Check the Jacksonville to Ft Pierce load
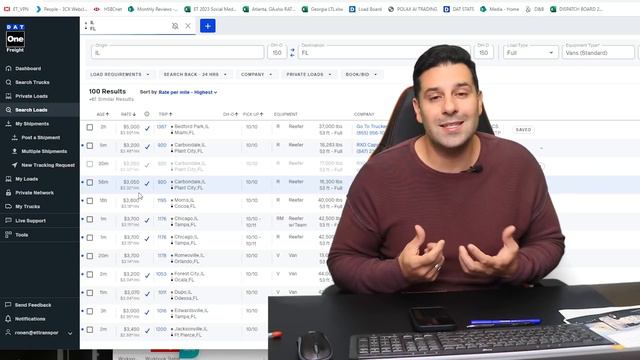Image resolution: width=640 pixels, height=360 pixels. 90,329
